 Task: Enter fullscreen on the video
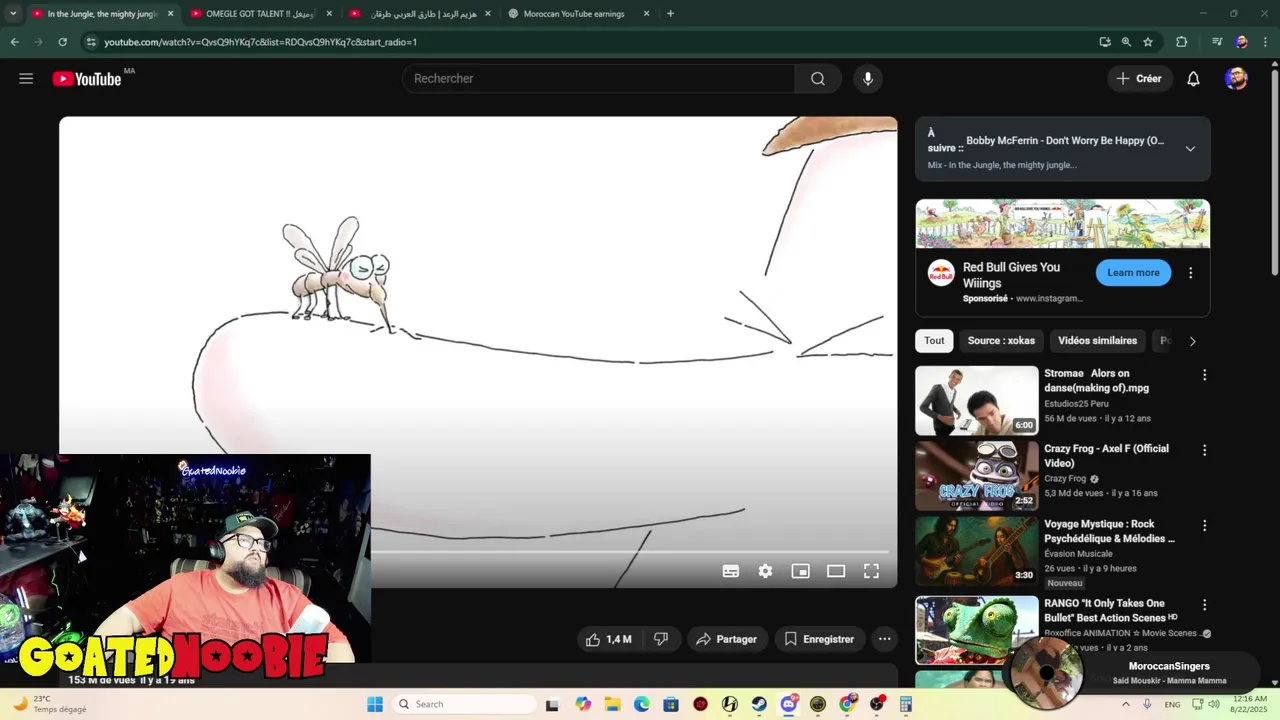point(871,571)
